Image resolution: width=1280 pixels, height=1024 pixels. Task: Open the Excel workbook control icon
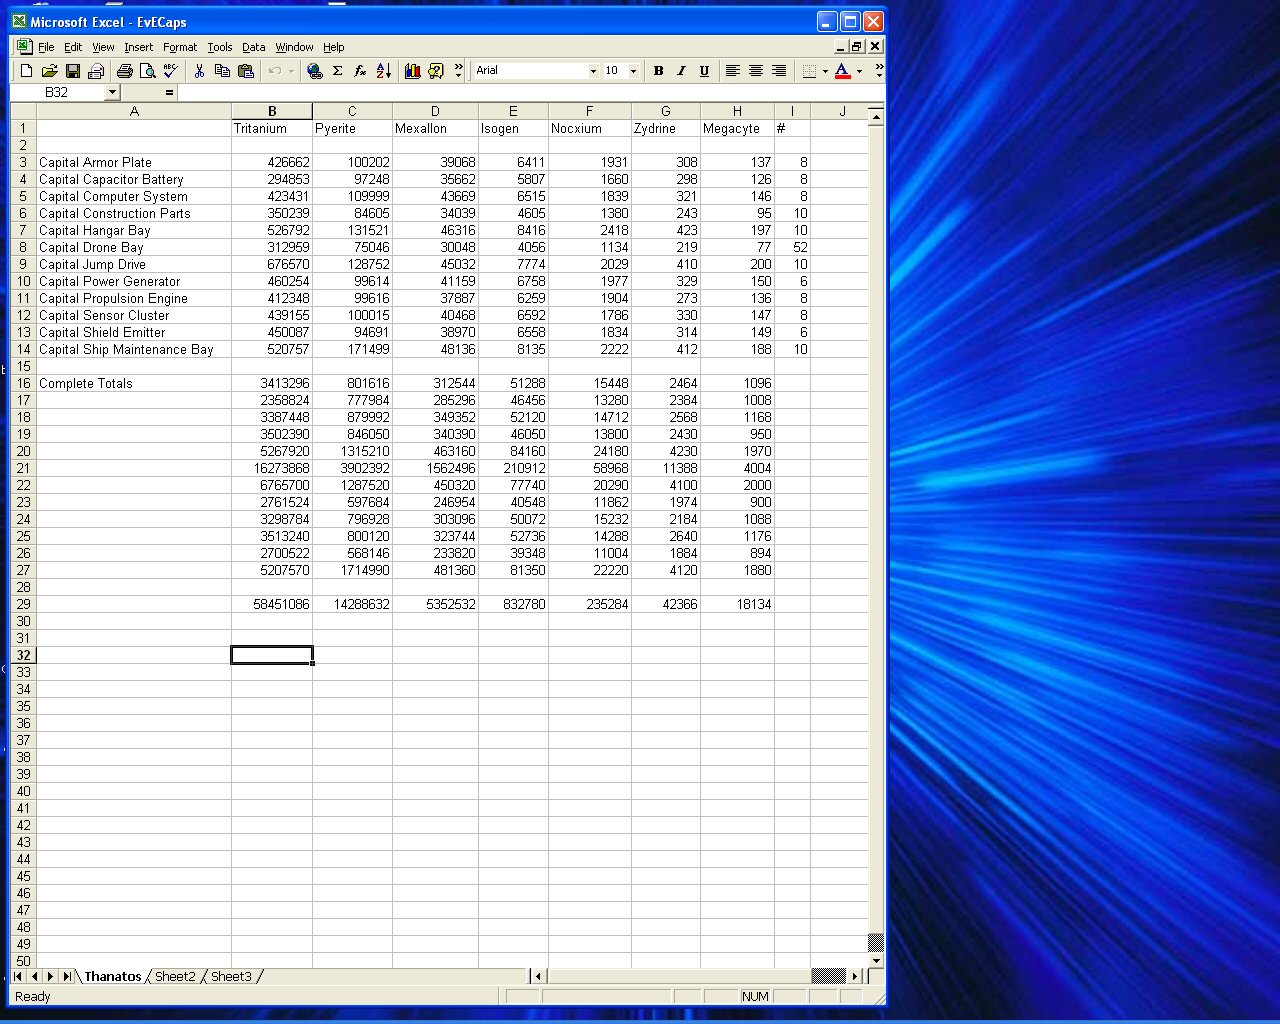click(x=23, y=47)
